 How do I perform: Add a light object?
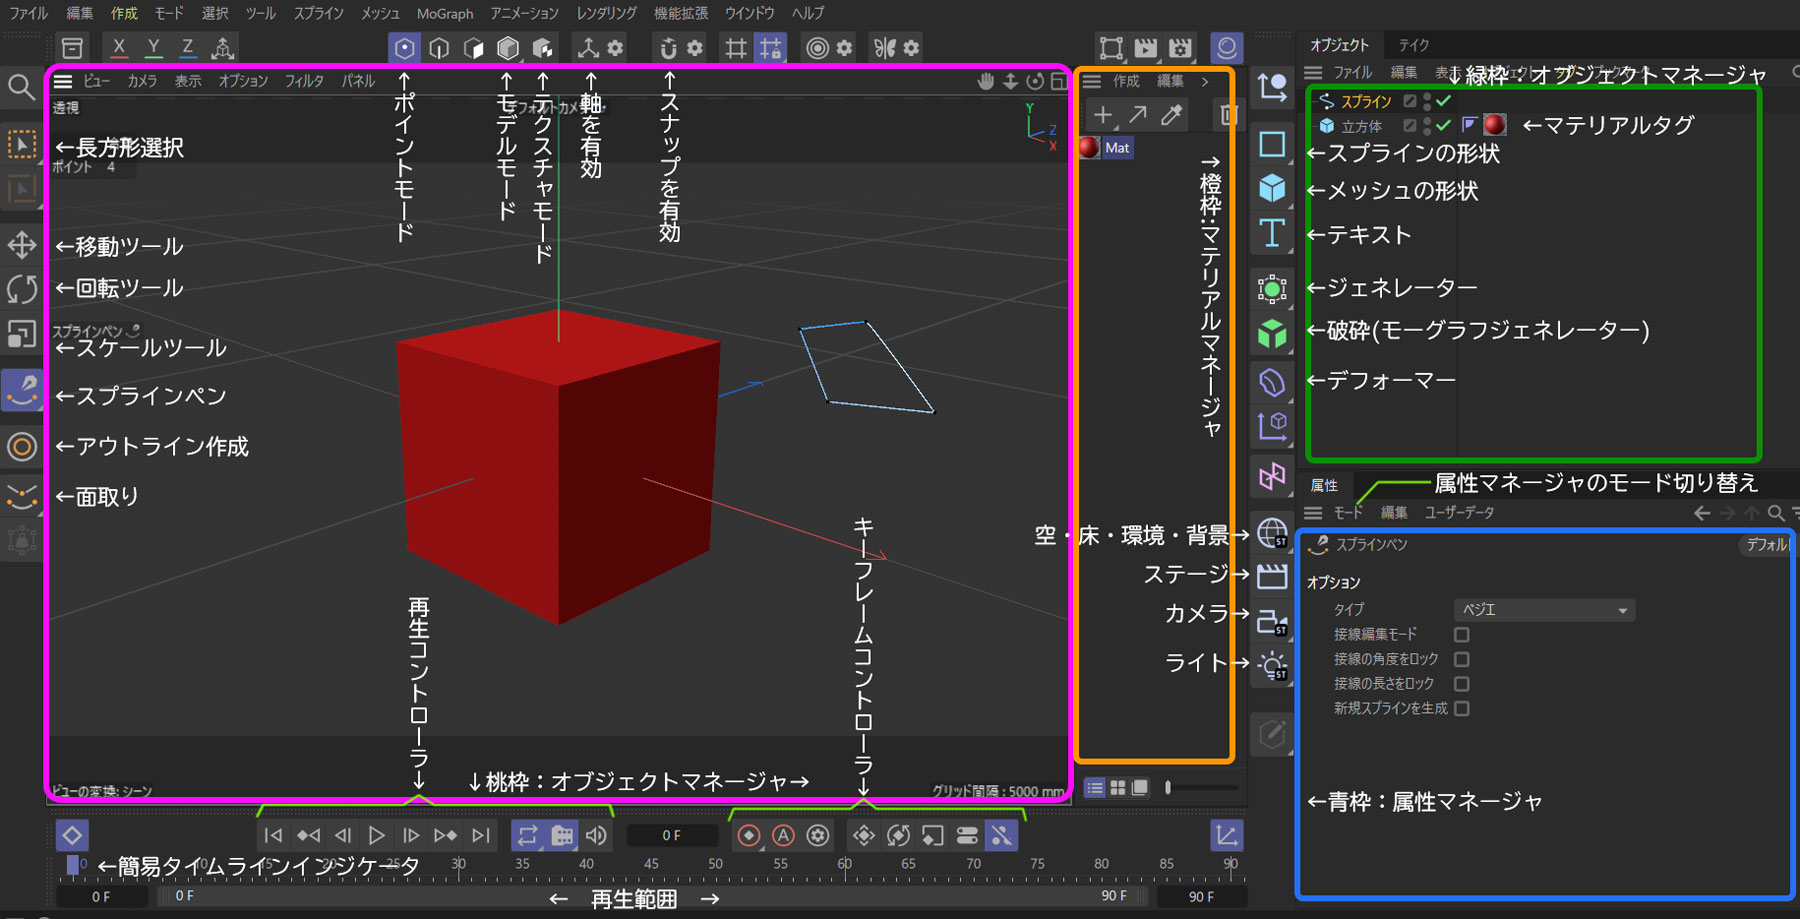(x=1272, y=666)
